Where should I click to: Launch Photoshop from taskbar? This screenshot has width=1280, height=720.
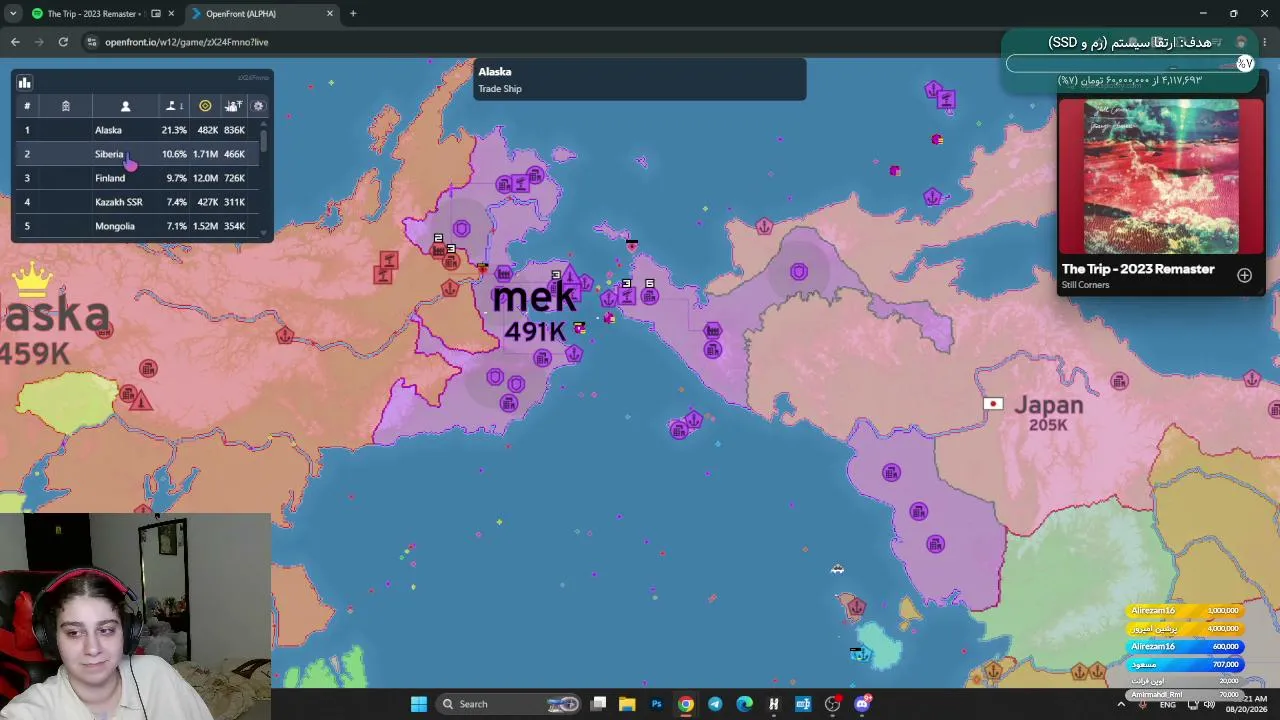(656, 704)
